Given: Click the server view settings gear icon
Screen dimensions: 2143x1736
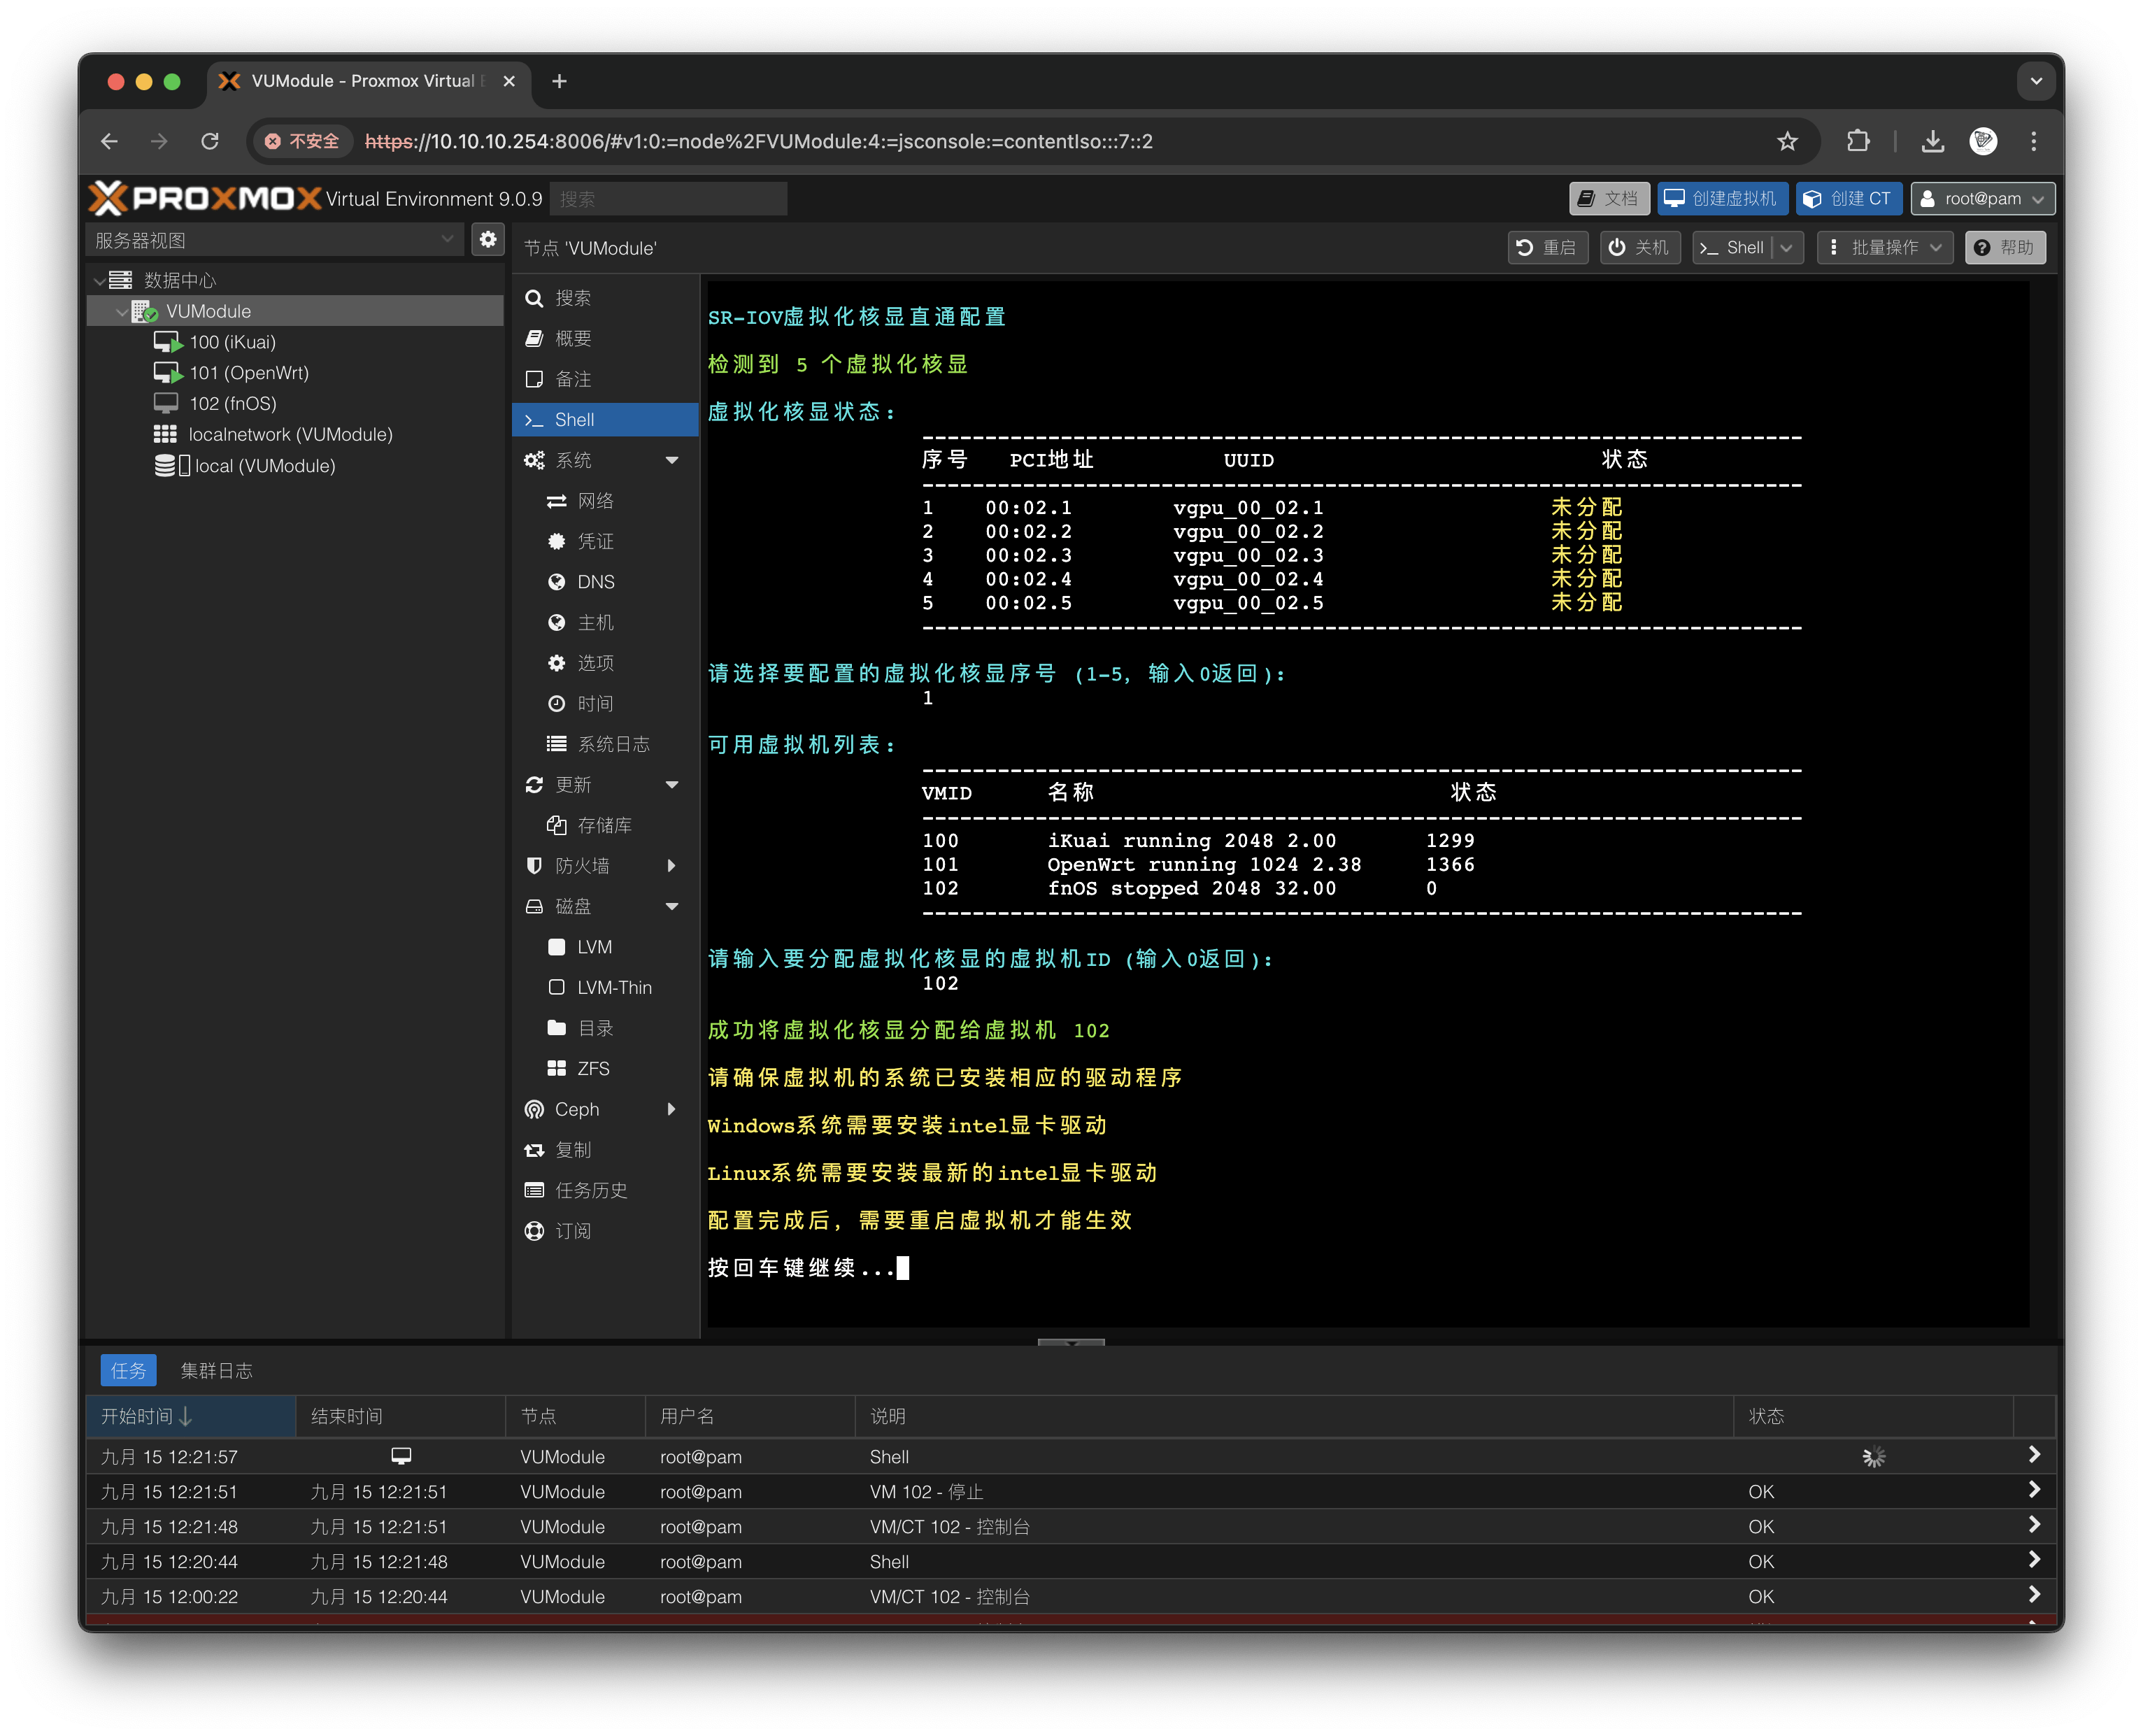Looking at the screenshot, I should pos(487,240).
